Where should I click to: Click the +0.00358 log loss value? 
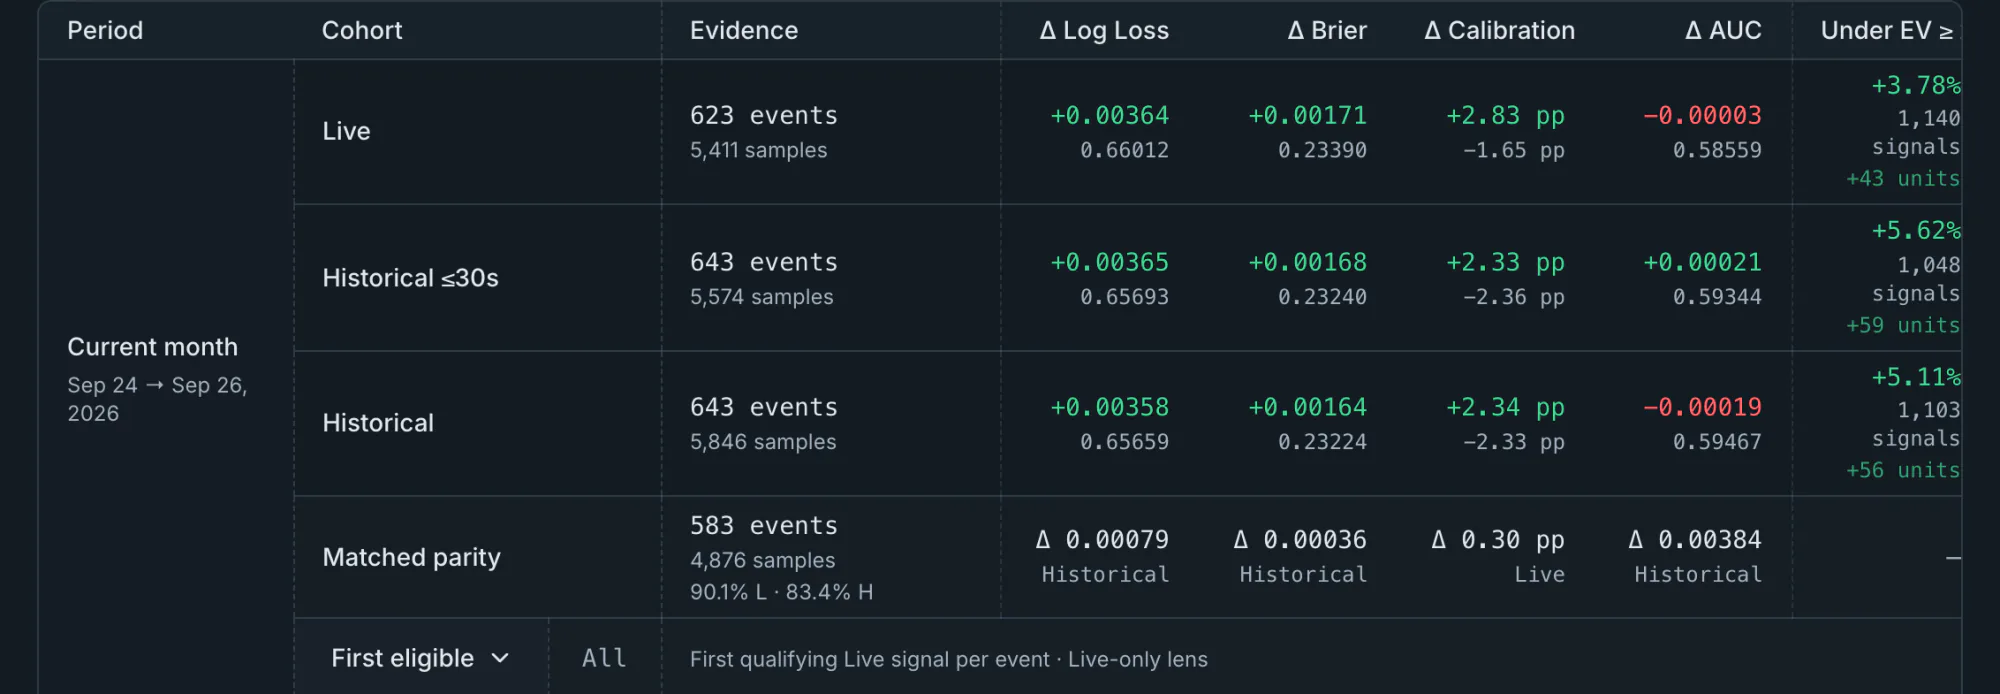pyautogui.click(x=1109, y=407)
